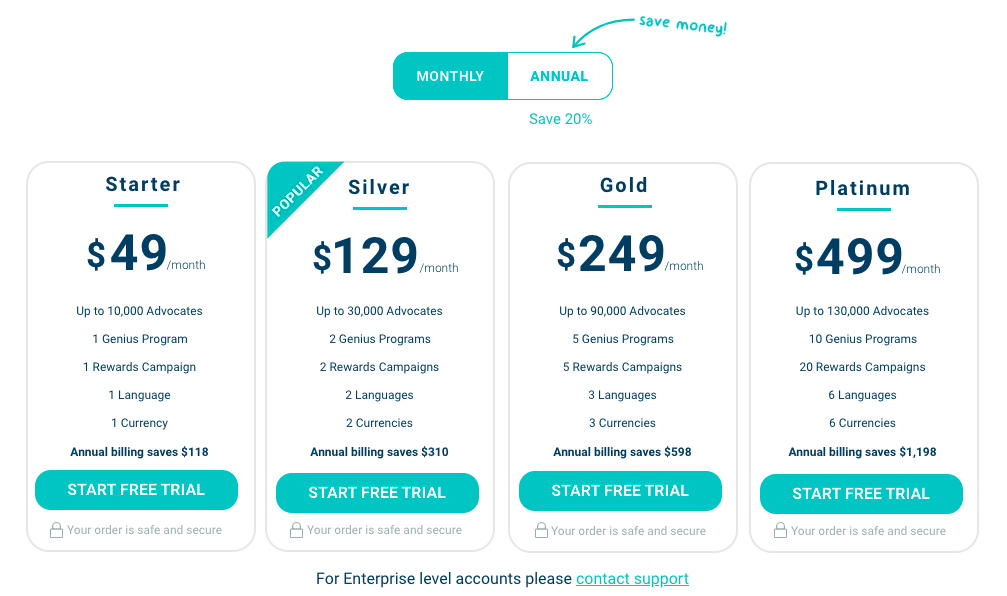Screen dimensions: 1007x596
Task: Click the lock icon under Platinum plan
Action: pyautogui.click(x=780, y=530)
